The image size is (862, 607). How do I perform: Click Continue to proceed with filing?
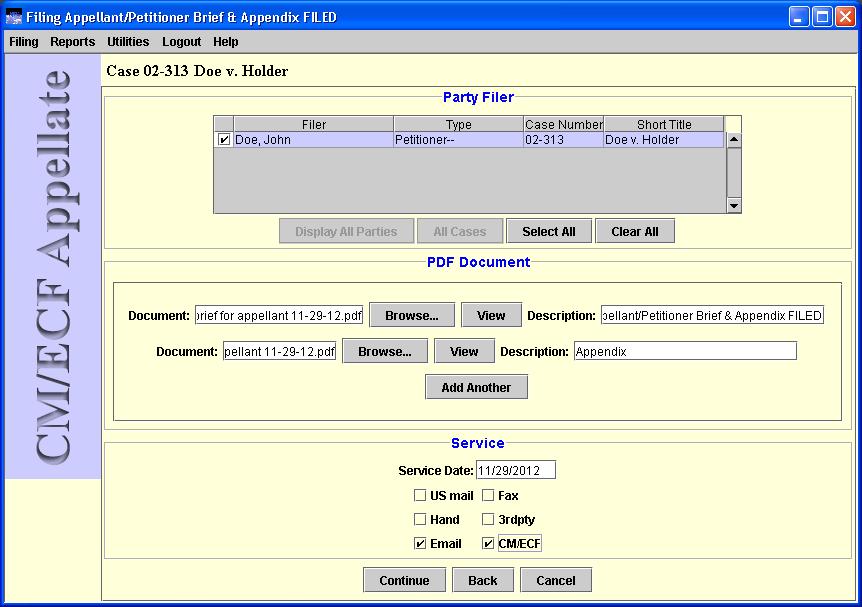[x=404, y=580]
